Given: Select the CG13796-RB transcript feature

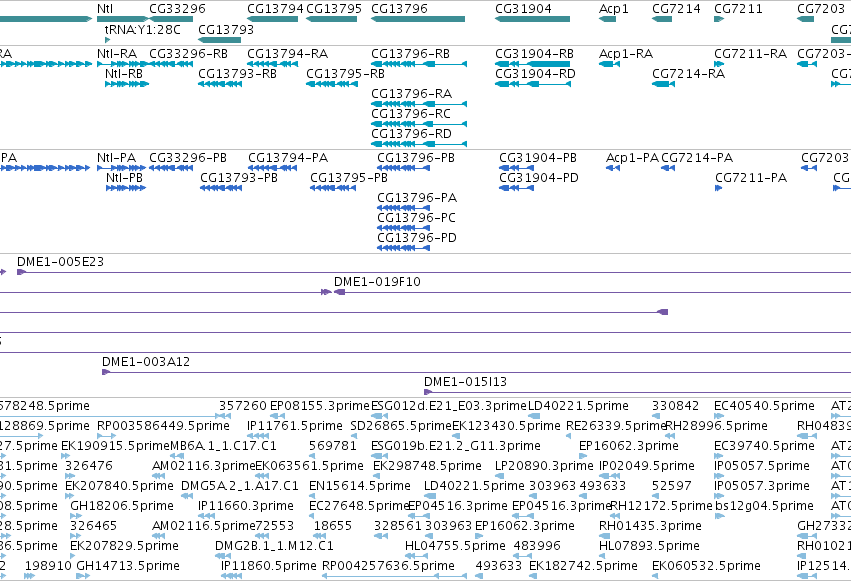Looking at the screenshot, I should (x=419, y=64).
